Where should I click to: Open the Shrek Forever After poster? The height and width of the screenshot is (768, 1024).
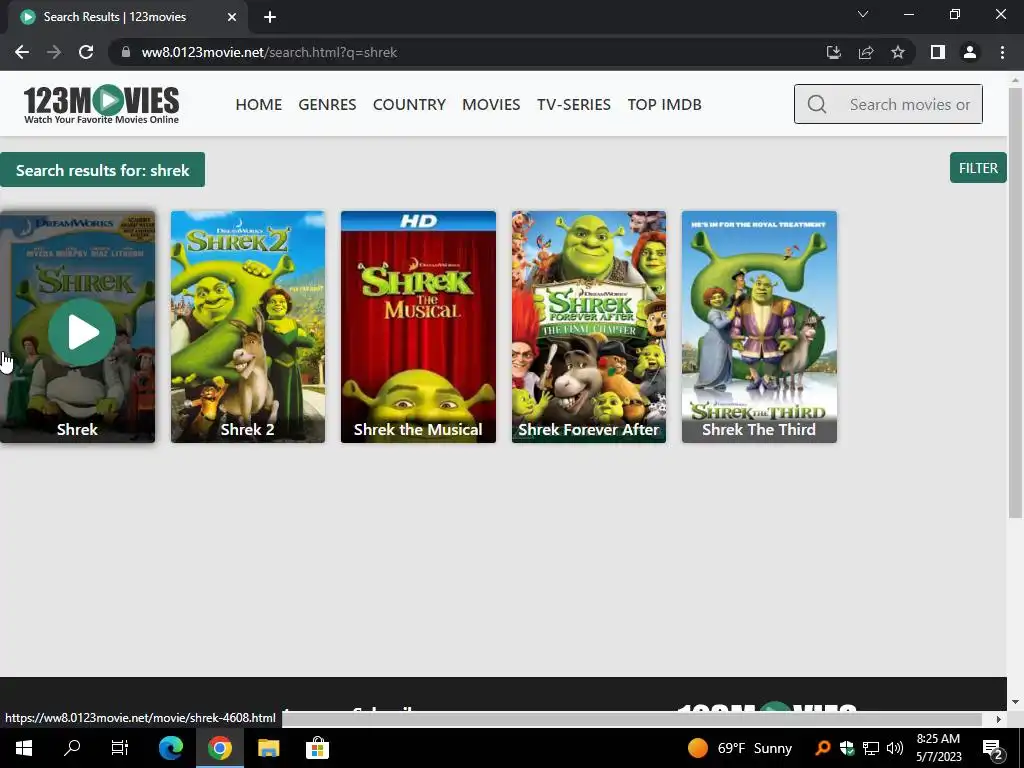click(588, 327)
